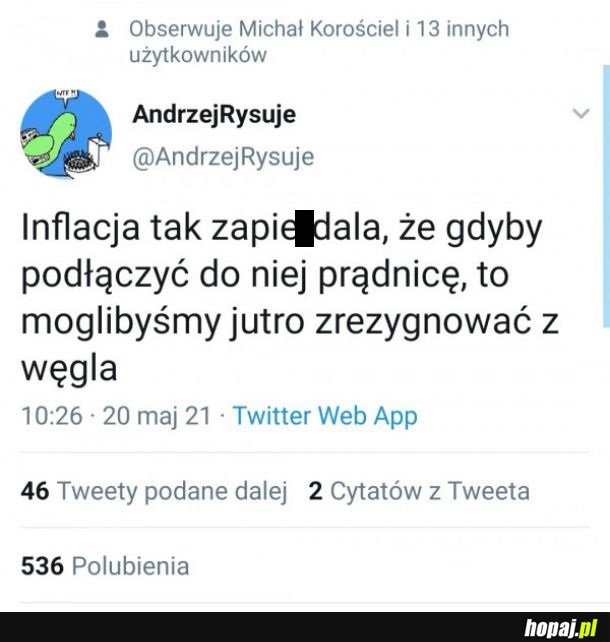Viewport: 610px width, 642px height.
Task: Open the AndrzejRysuje profile avatar
Action: coord(66,134)
